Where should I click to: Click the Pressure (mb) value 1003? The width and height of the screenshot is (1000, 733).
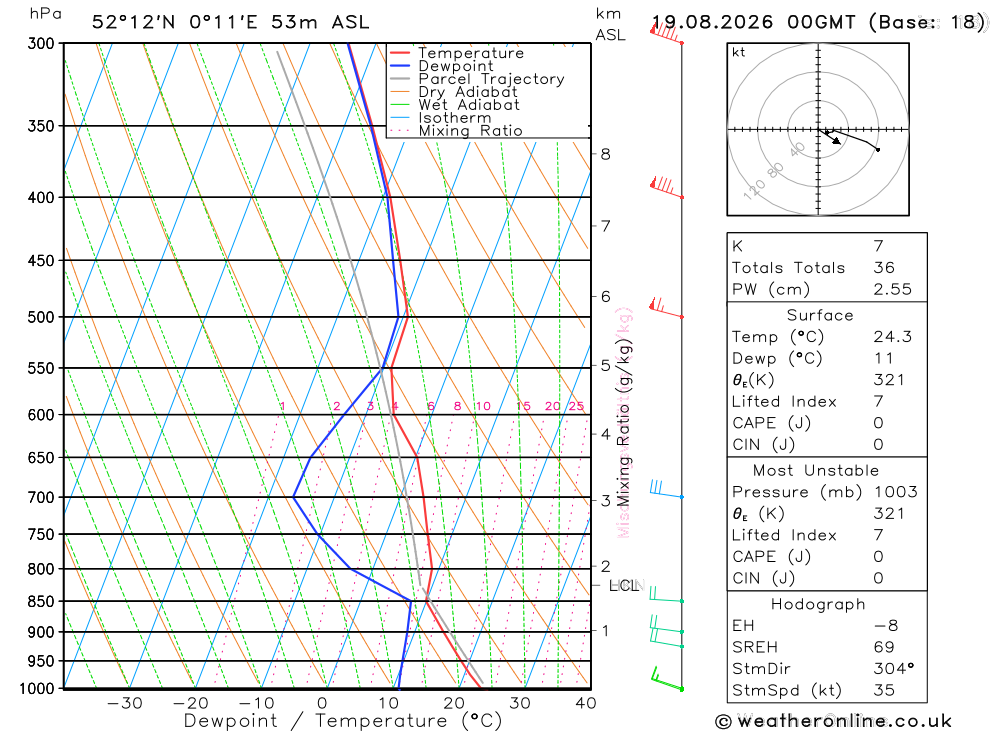point(895,492)
